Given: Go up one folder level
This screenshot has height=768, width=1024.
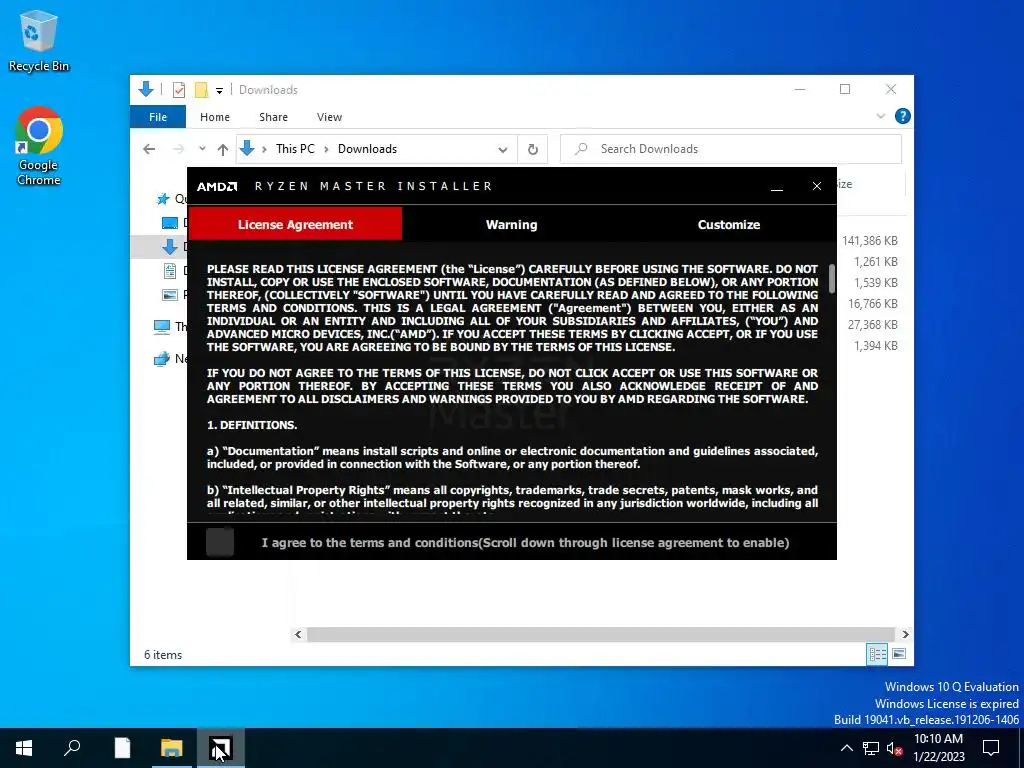Looking at the screenshot, I should (223, 150).
